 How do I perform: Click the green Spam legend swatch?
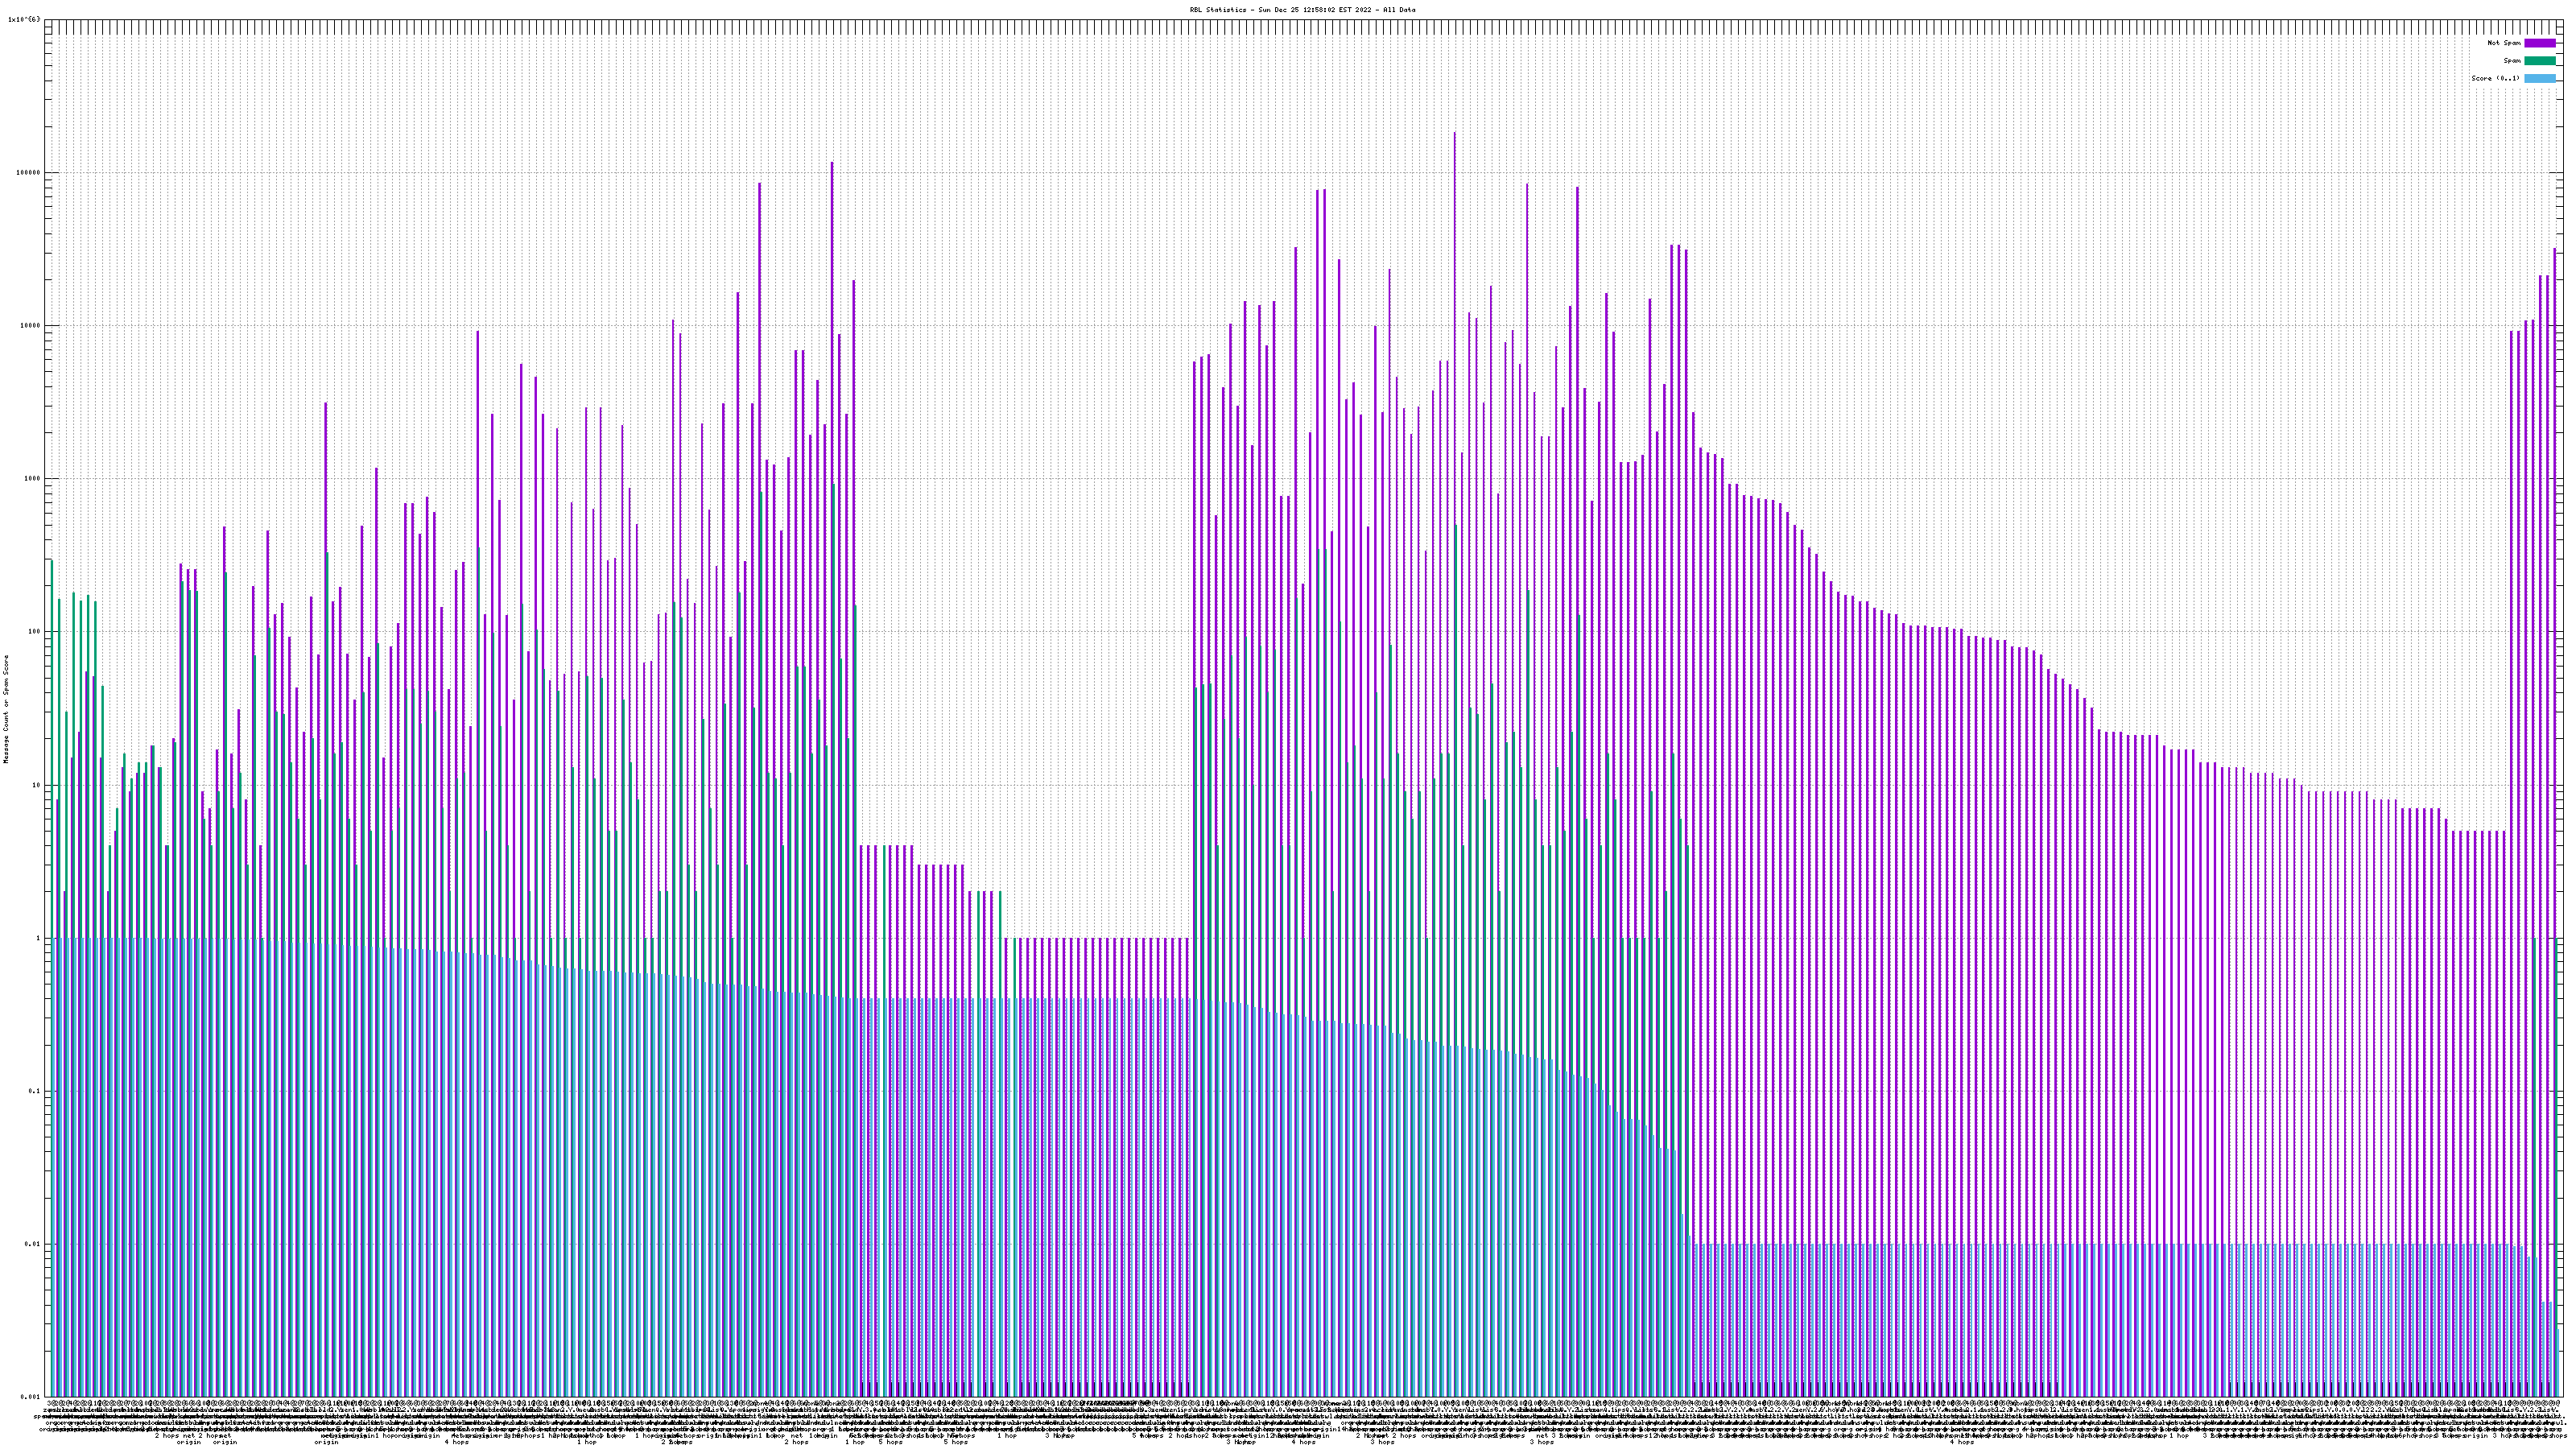tap(2540, 61)
